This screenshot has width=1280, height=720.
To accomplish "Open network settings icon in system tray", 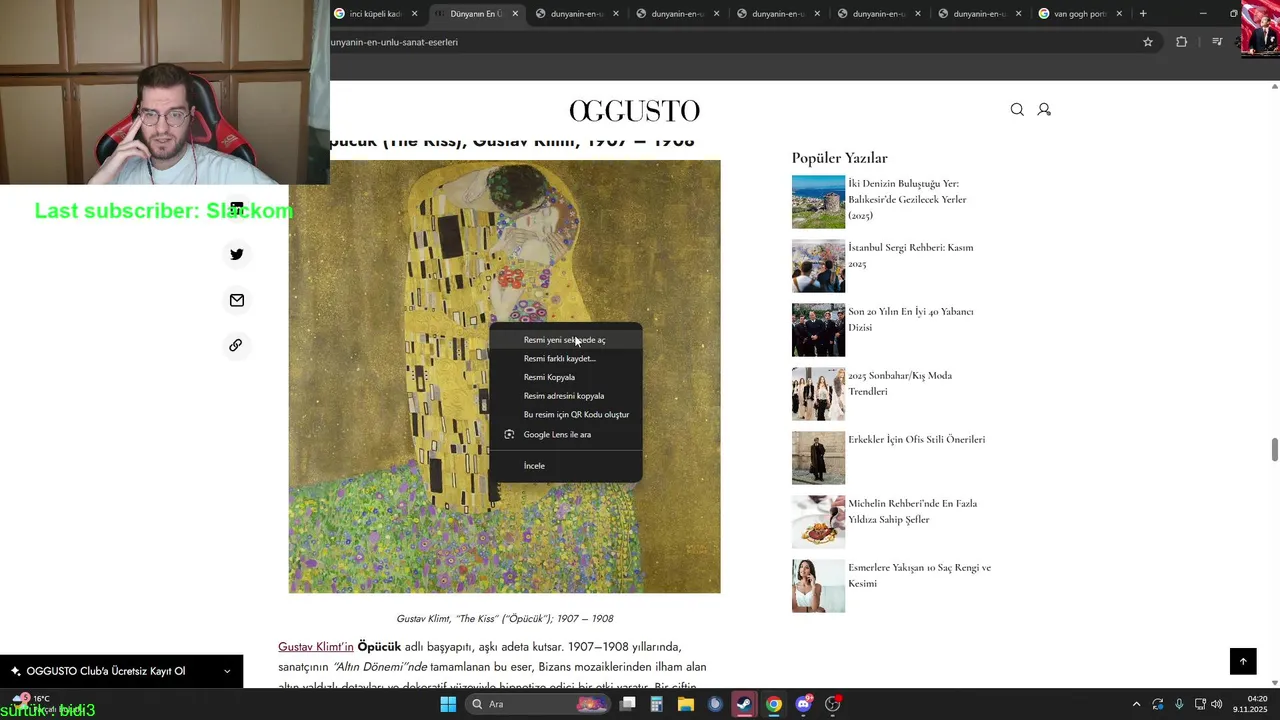I will pyautogui.click(x=1200, y=704).
